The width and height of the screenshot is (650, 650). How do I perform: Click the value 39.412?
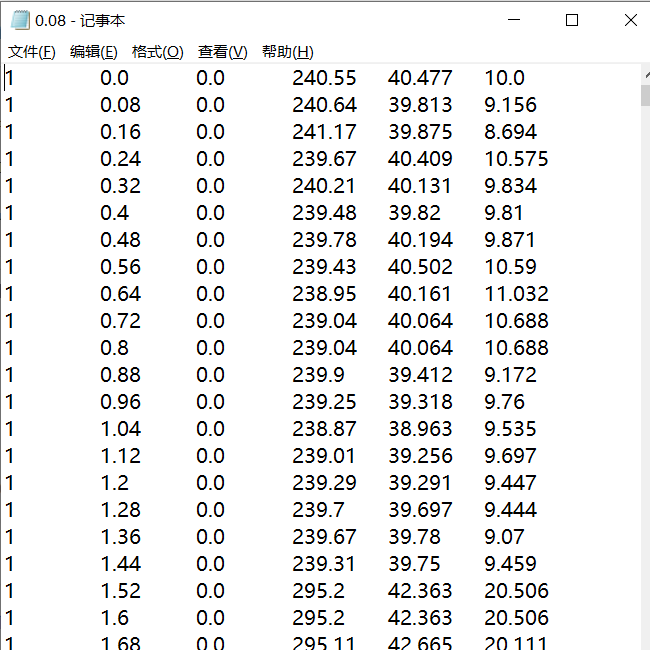[x=420, y=375]
